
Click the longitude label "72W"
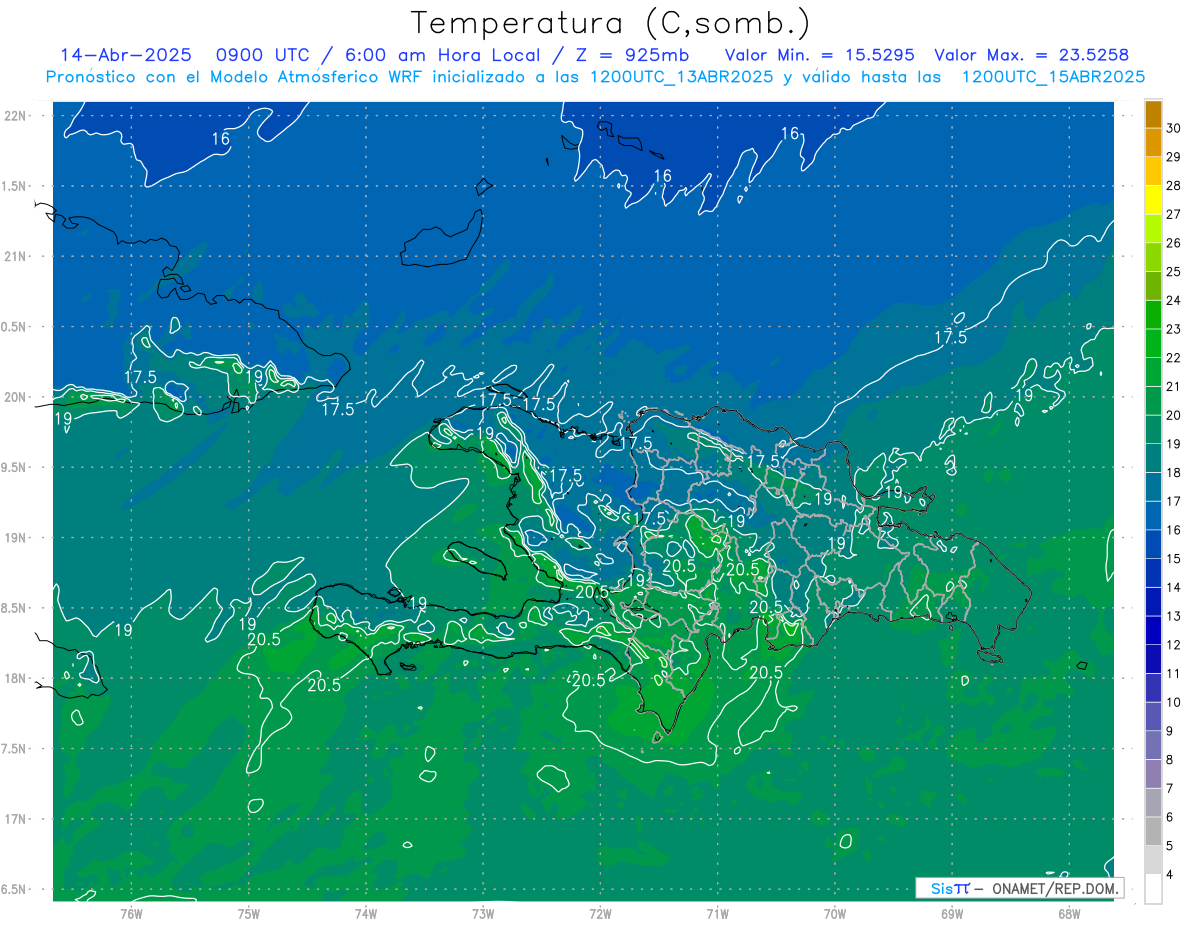click(x=600, y=913)
